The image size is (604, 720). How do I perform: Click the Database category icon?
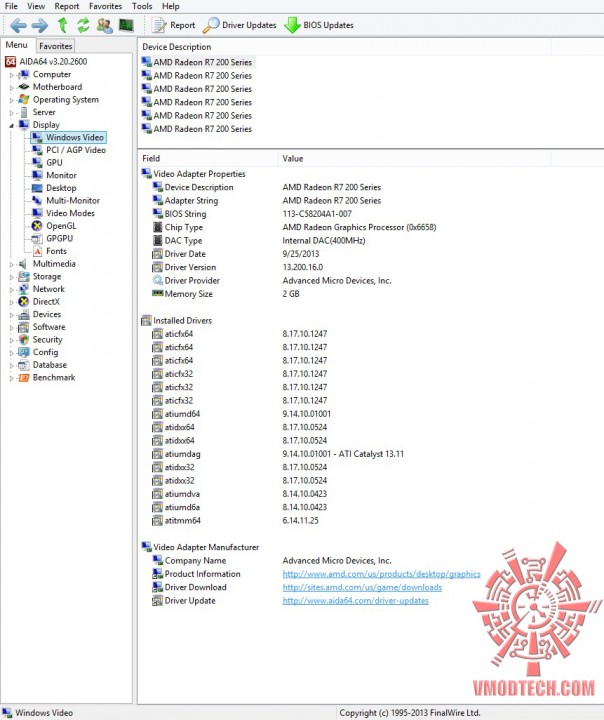(23, 365)
